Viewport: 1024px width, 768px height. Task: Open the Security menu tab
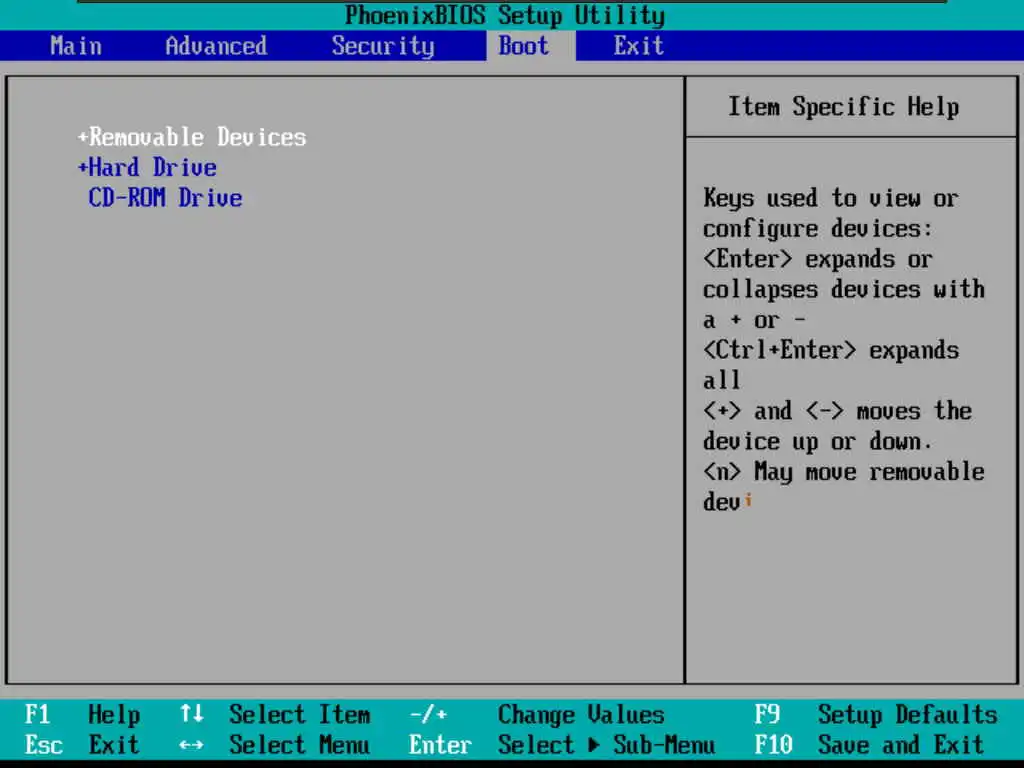coord(383,46)
